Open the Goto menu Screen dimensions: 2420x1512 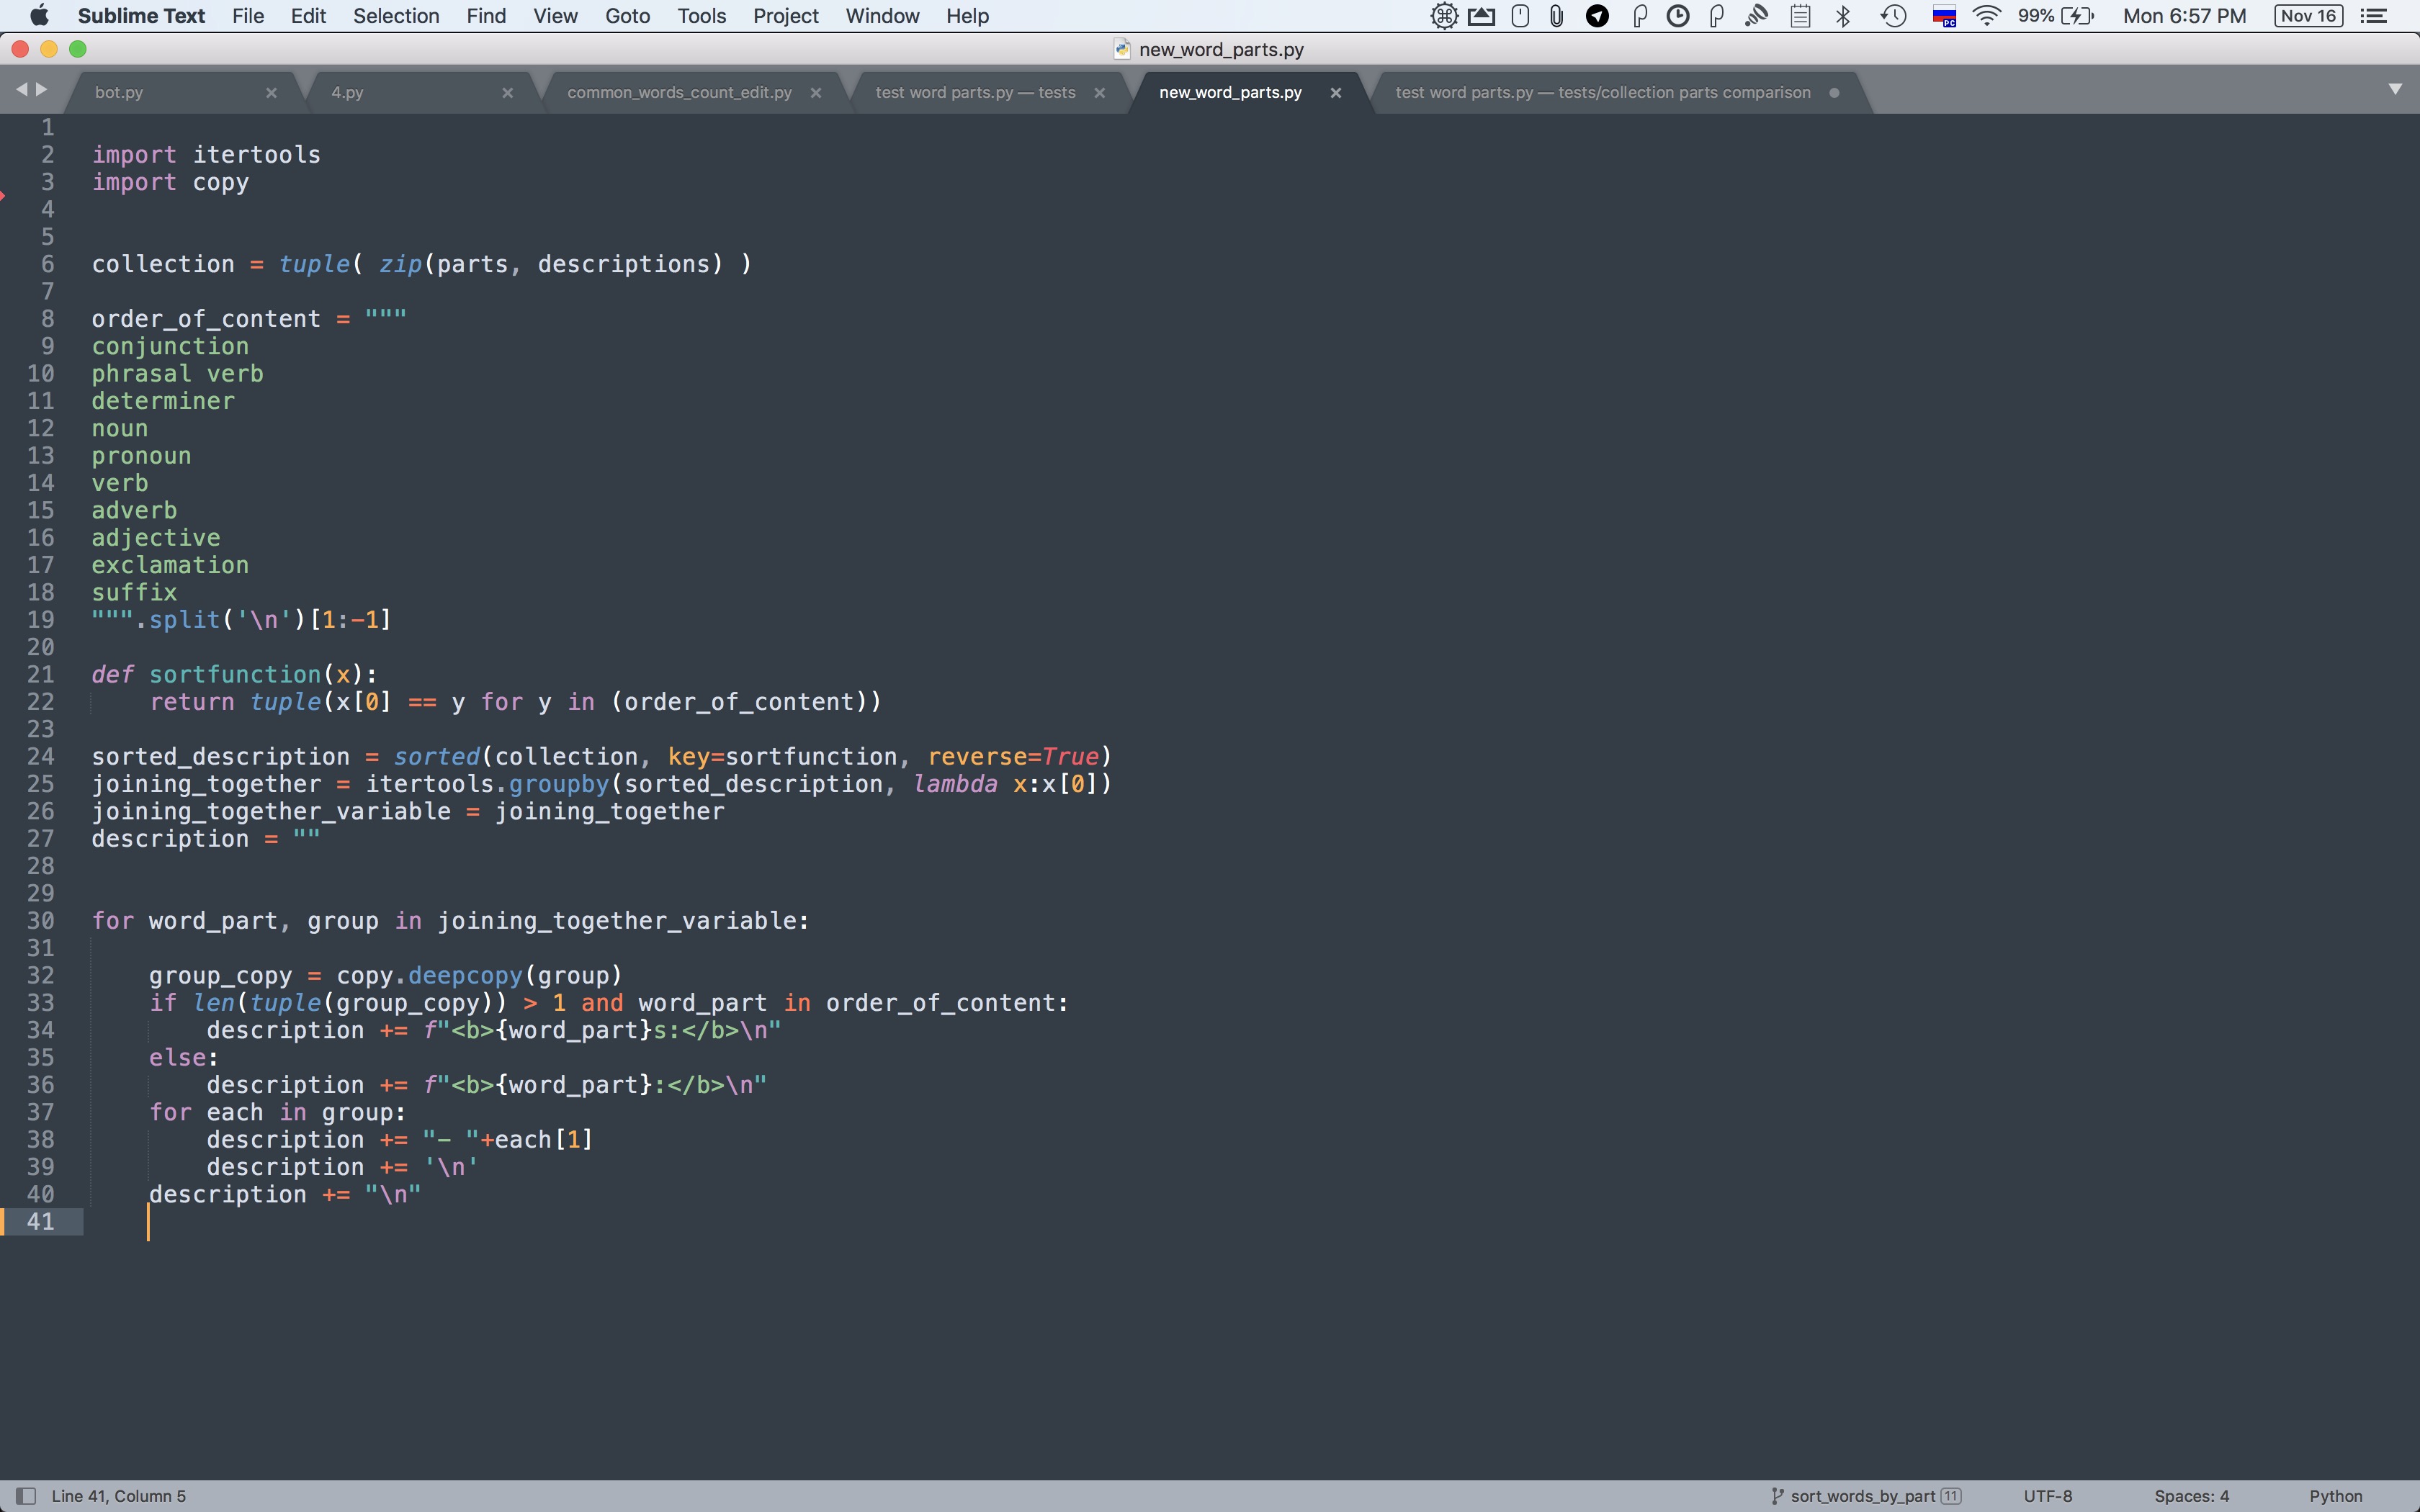pyautogui.click(x=627, y=16)
